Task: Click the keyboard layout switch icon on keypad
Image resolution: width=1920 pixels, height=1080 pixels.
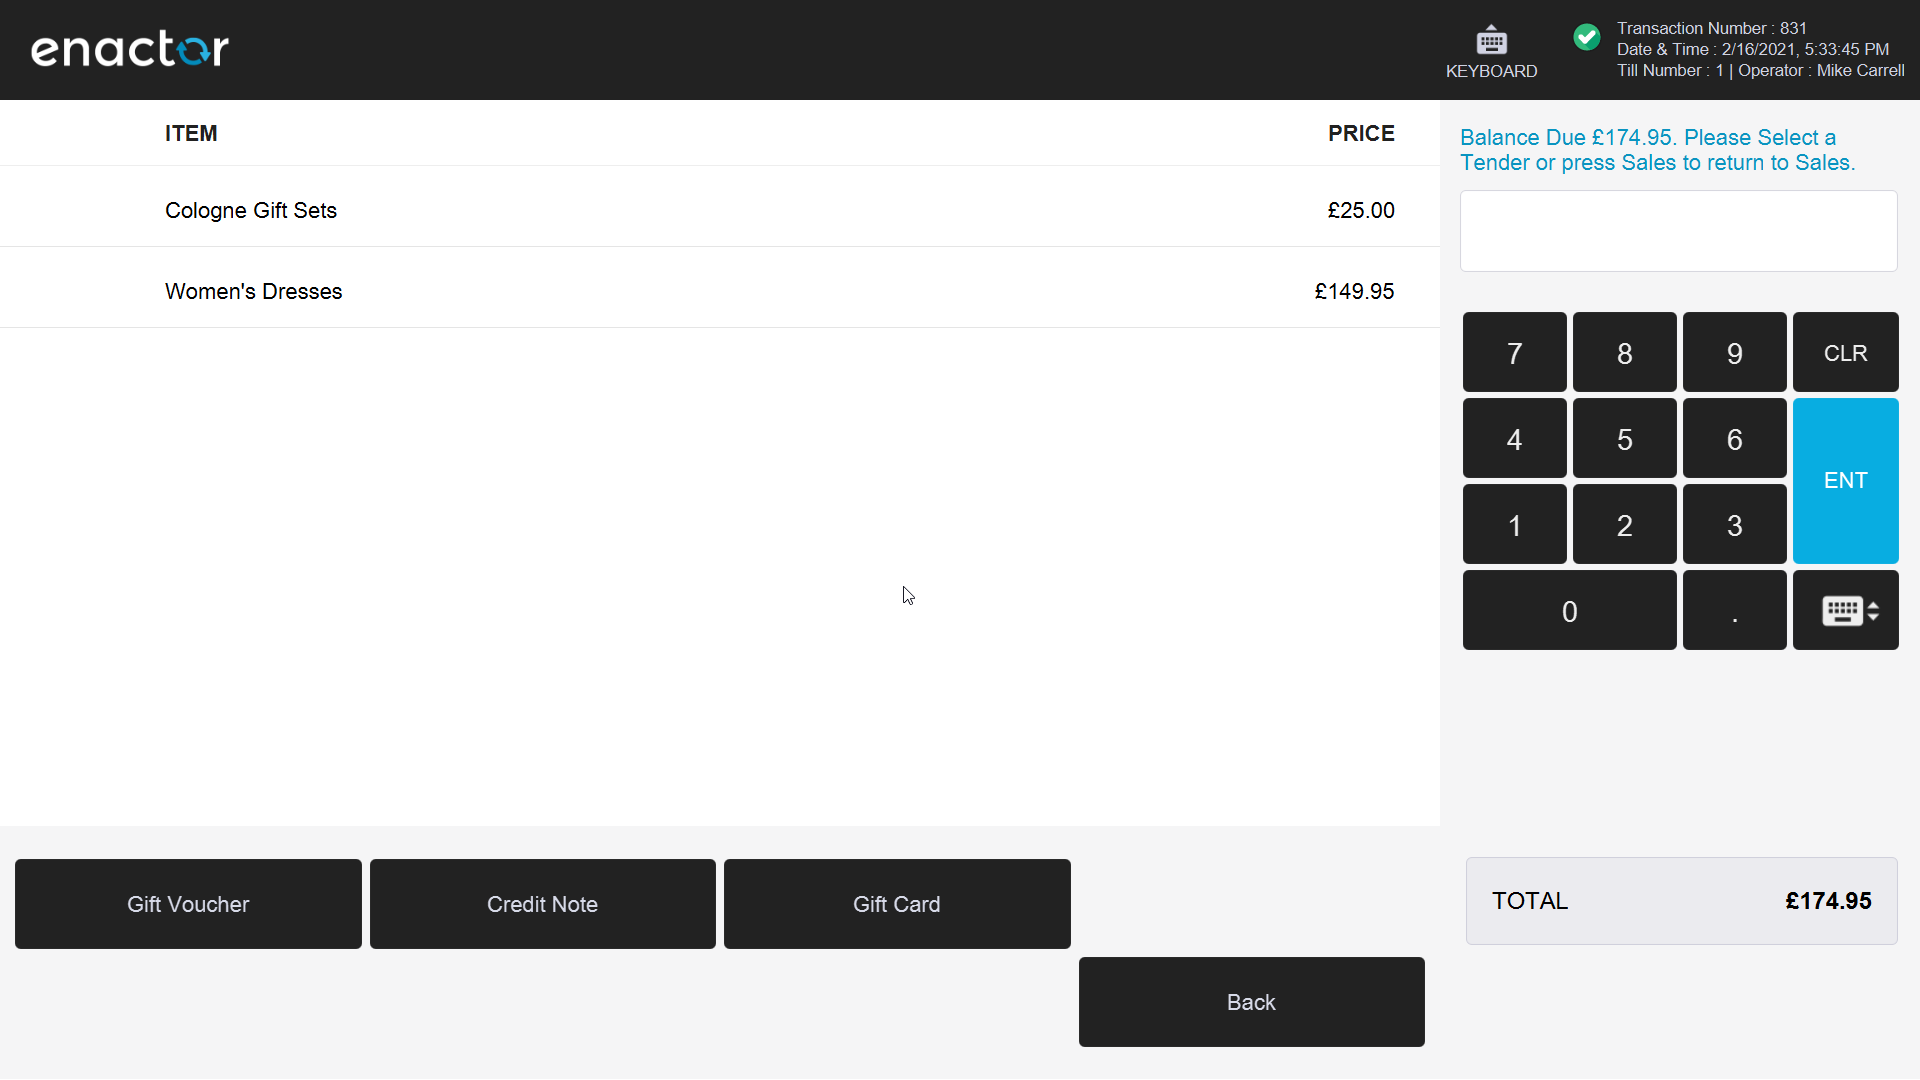Action: [x=1845, y=610]
